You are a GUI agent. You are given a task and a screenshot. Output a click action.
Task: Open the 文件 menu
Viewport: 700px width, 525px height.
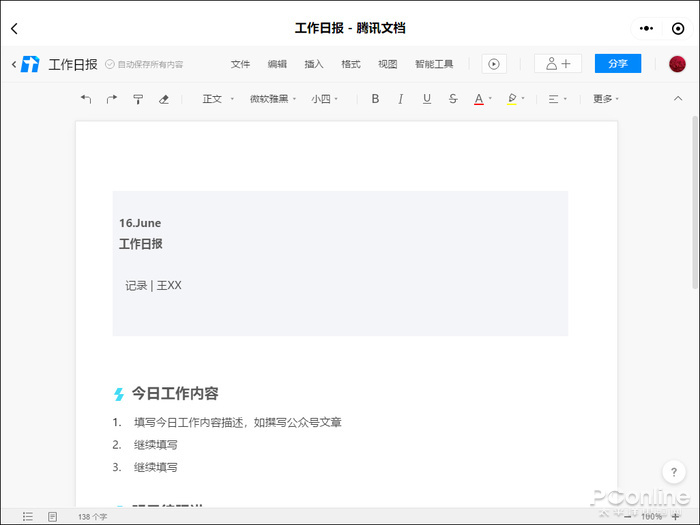[x=240, y=64]
